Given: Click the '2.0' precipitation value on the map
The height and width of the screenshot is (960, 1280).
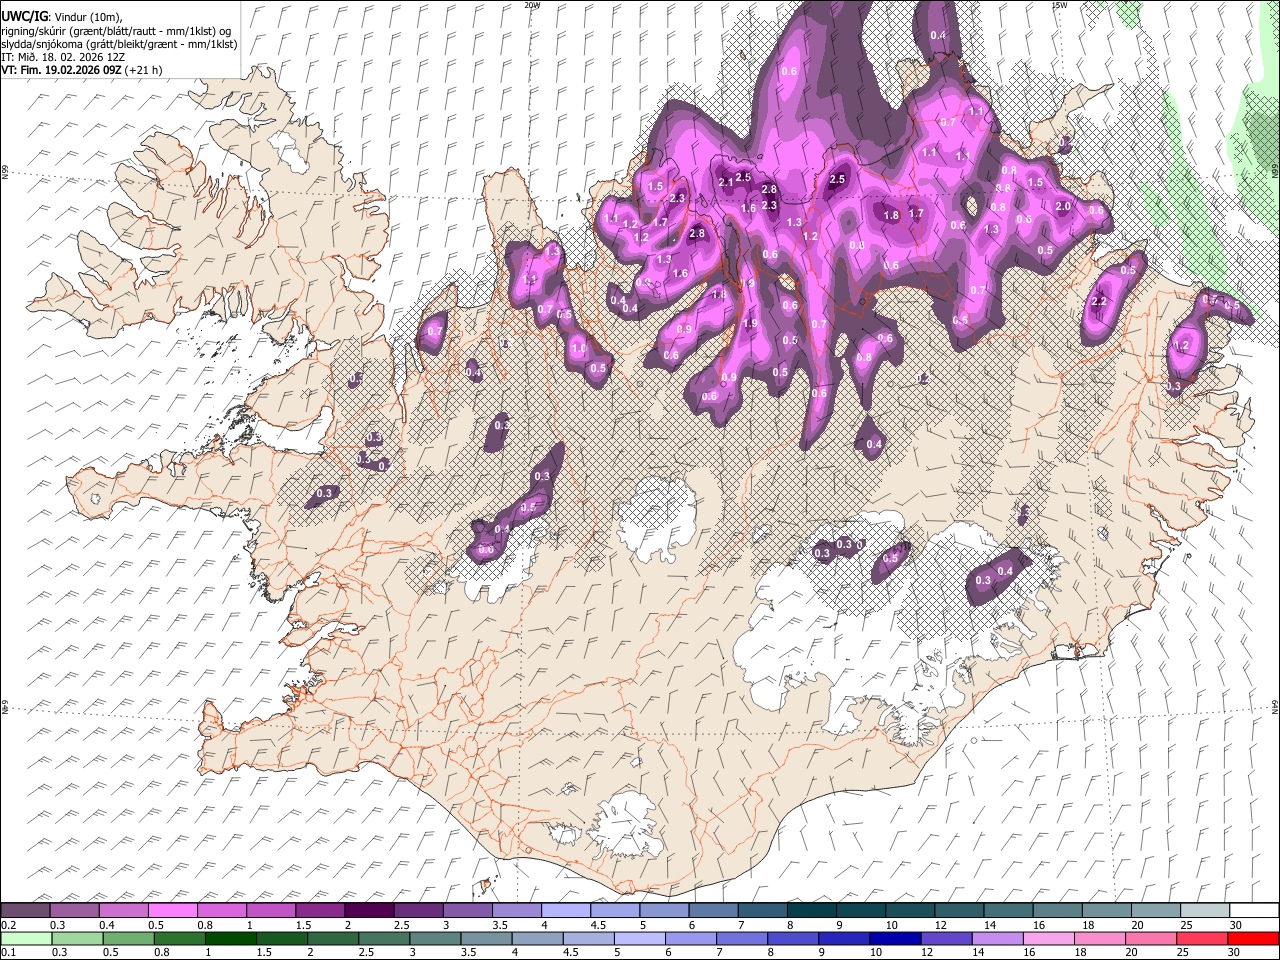Looking at the screenshot, I should (1063, 206).
